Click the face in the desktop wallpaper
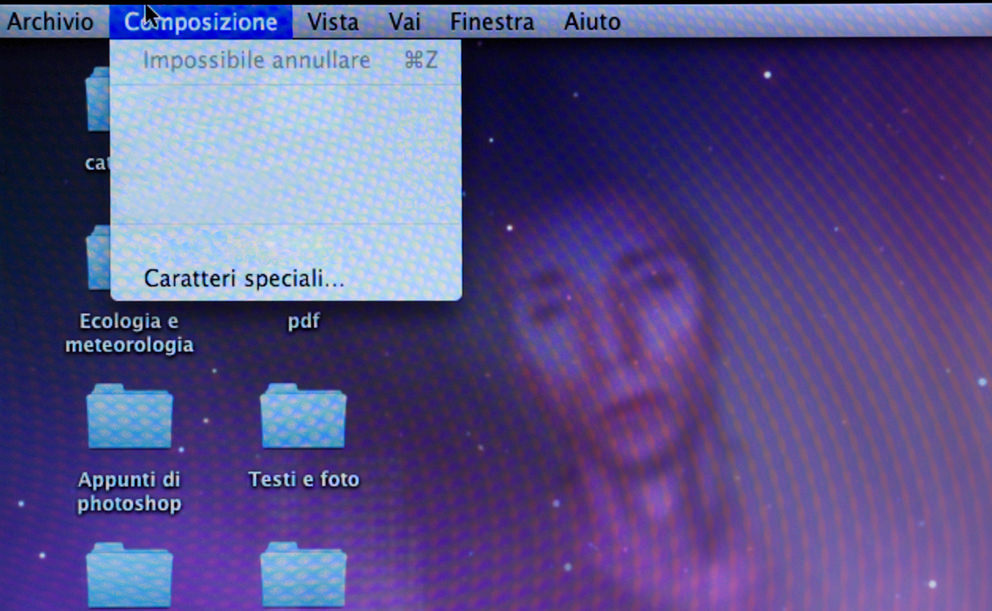Screen dimensions: 992x611 pyautogui.click(x=610, y=350)
